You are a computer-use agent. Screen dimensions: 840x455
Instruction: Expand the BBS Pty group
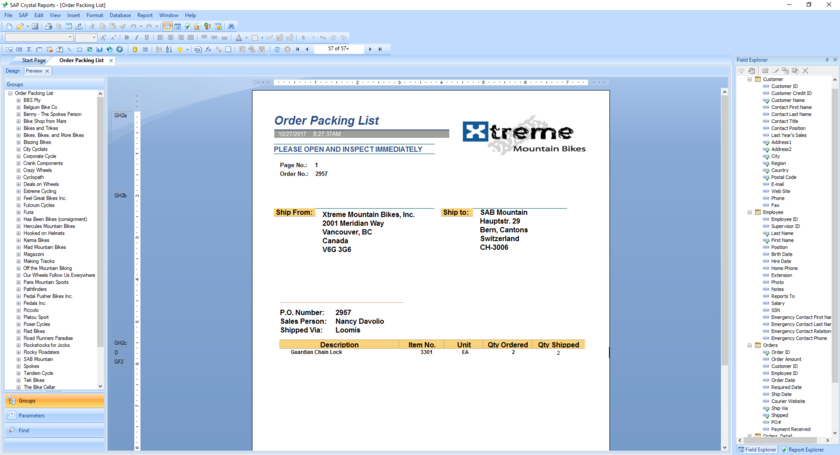18,100
